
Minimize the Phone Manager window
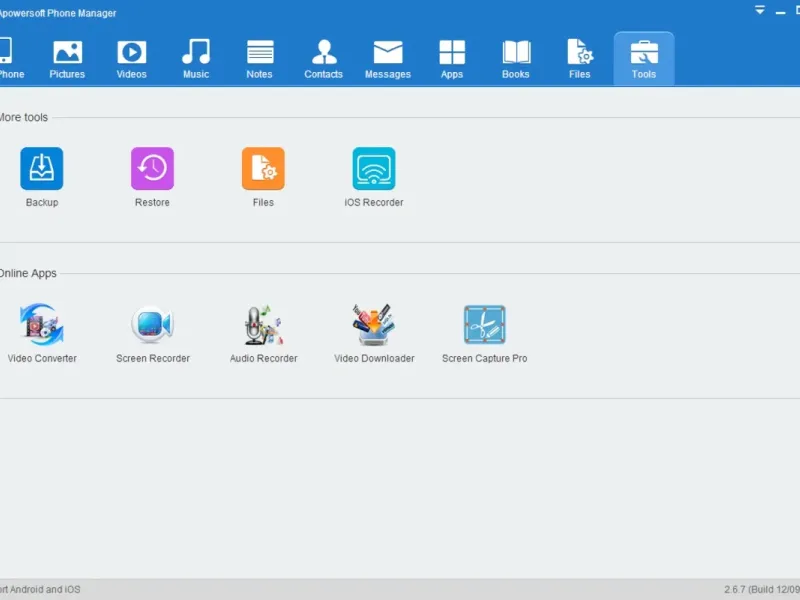[780, 12]
